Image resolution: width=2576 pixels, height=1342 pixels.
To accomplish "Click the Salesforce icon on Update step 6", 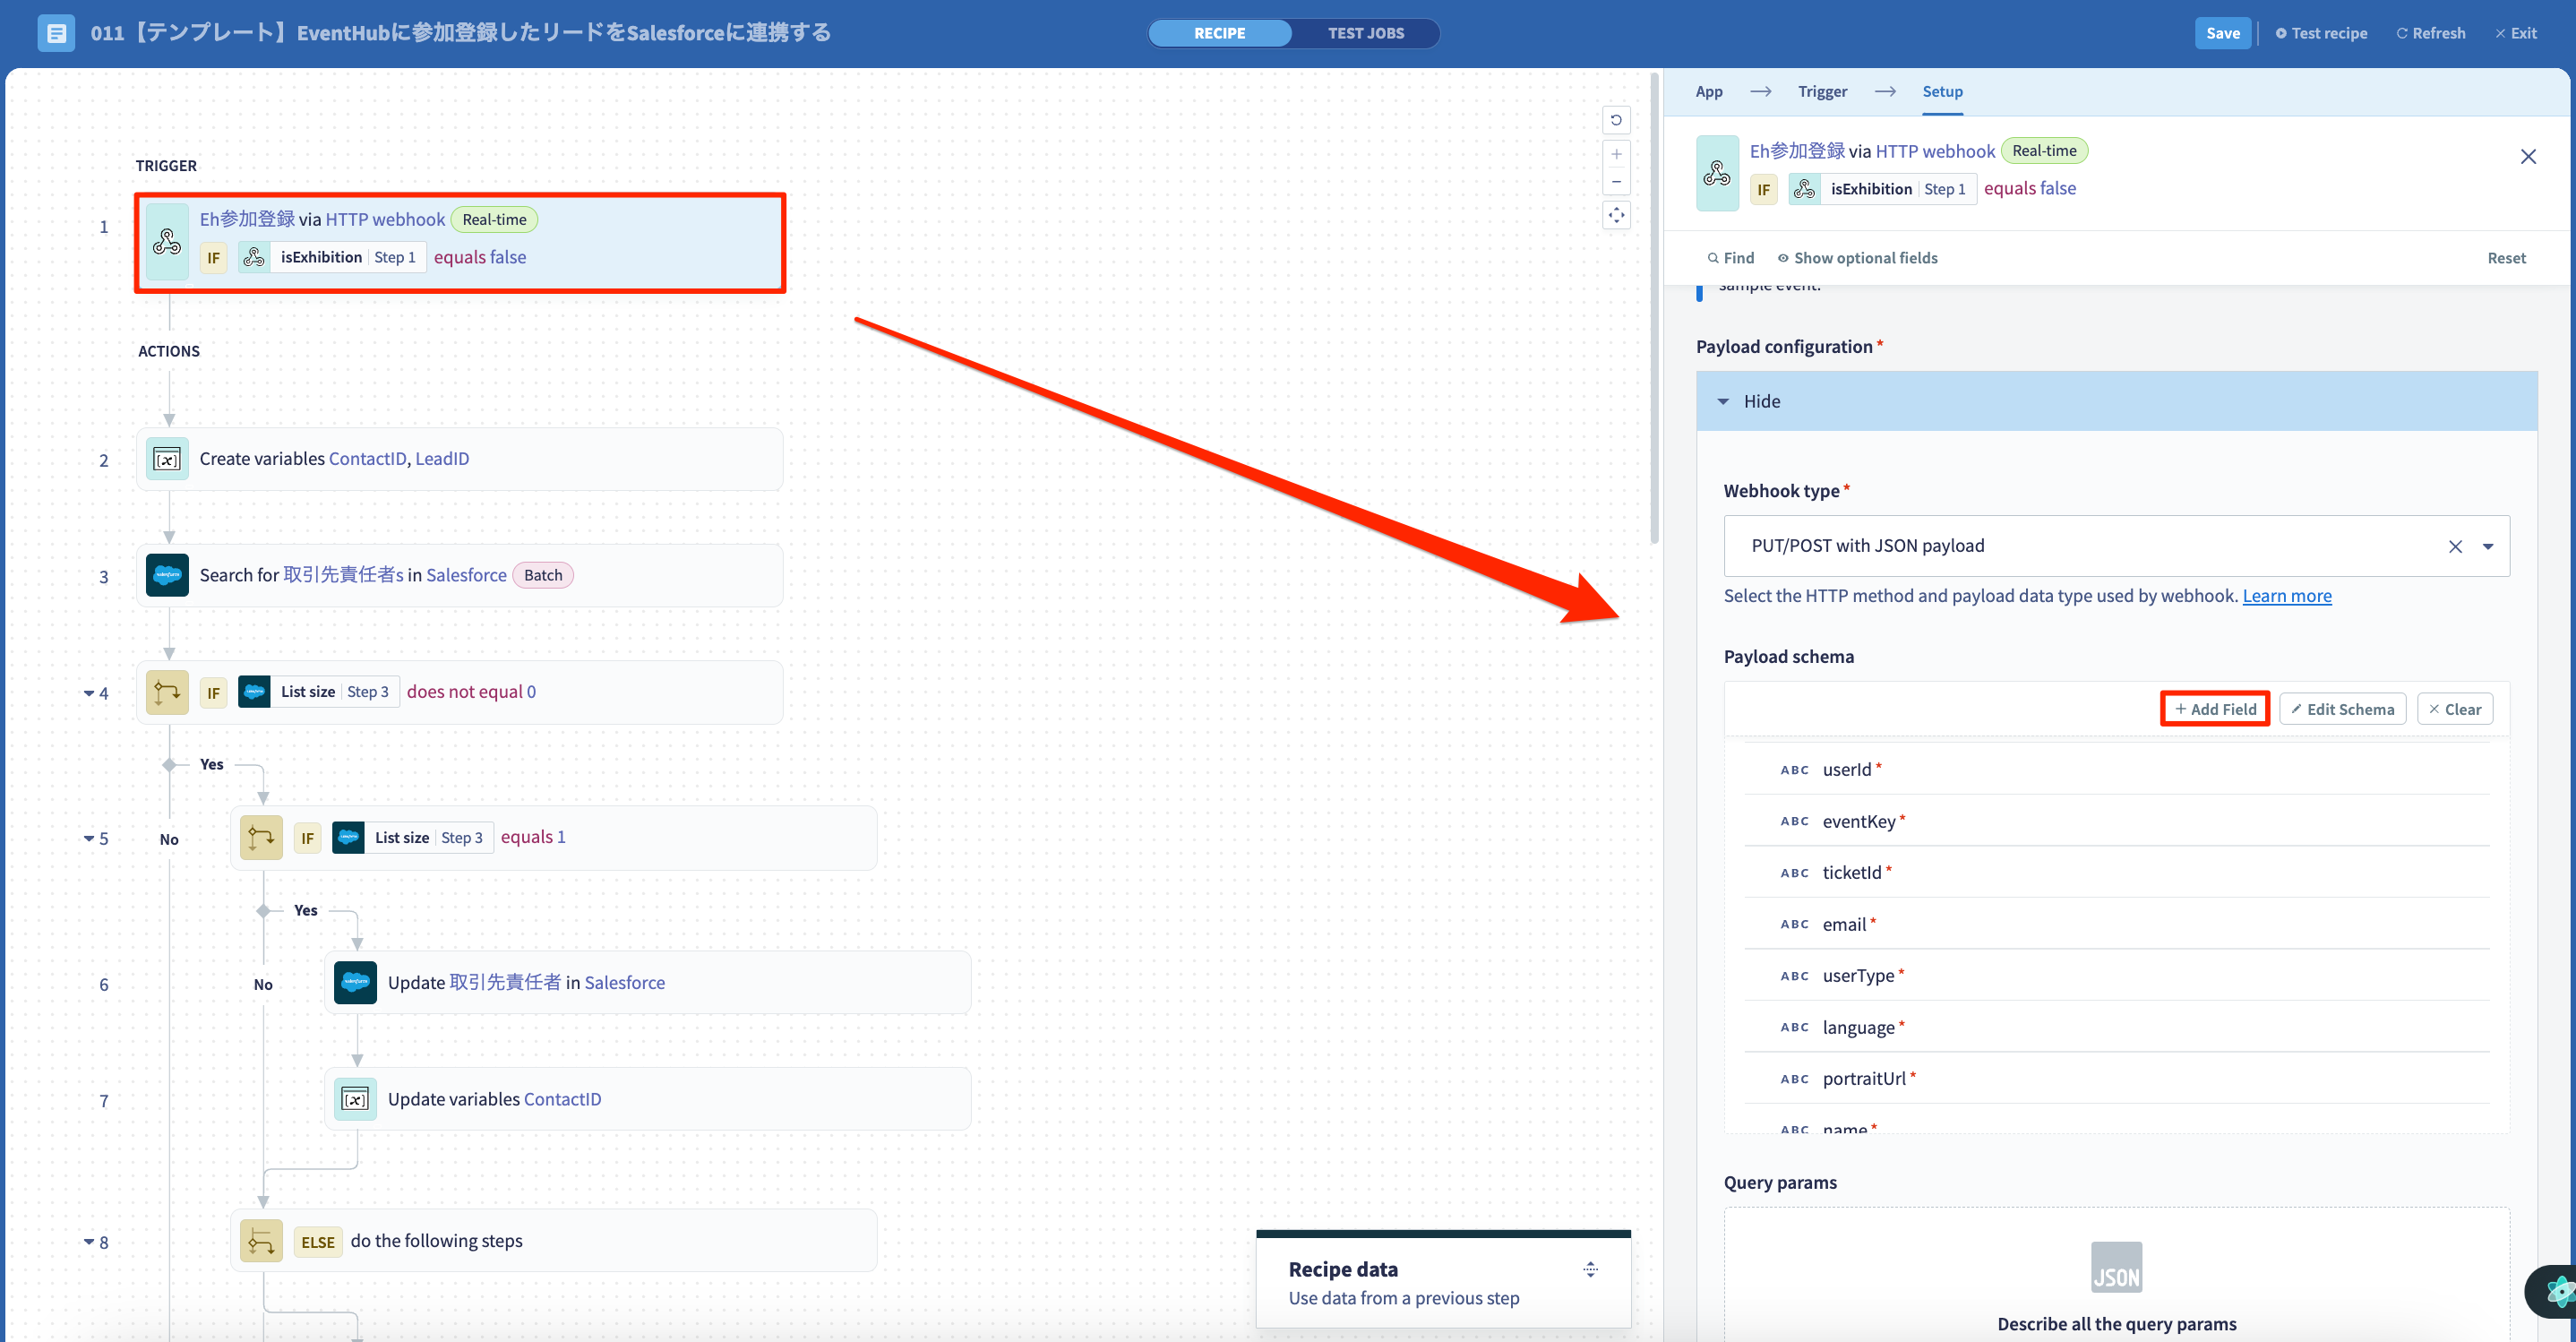I will click(355, 983).
